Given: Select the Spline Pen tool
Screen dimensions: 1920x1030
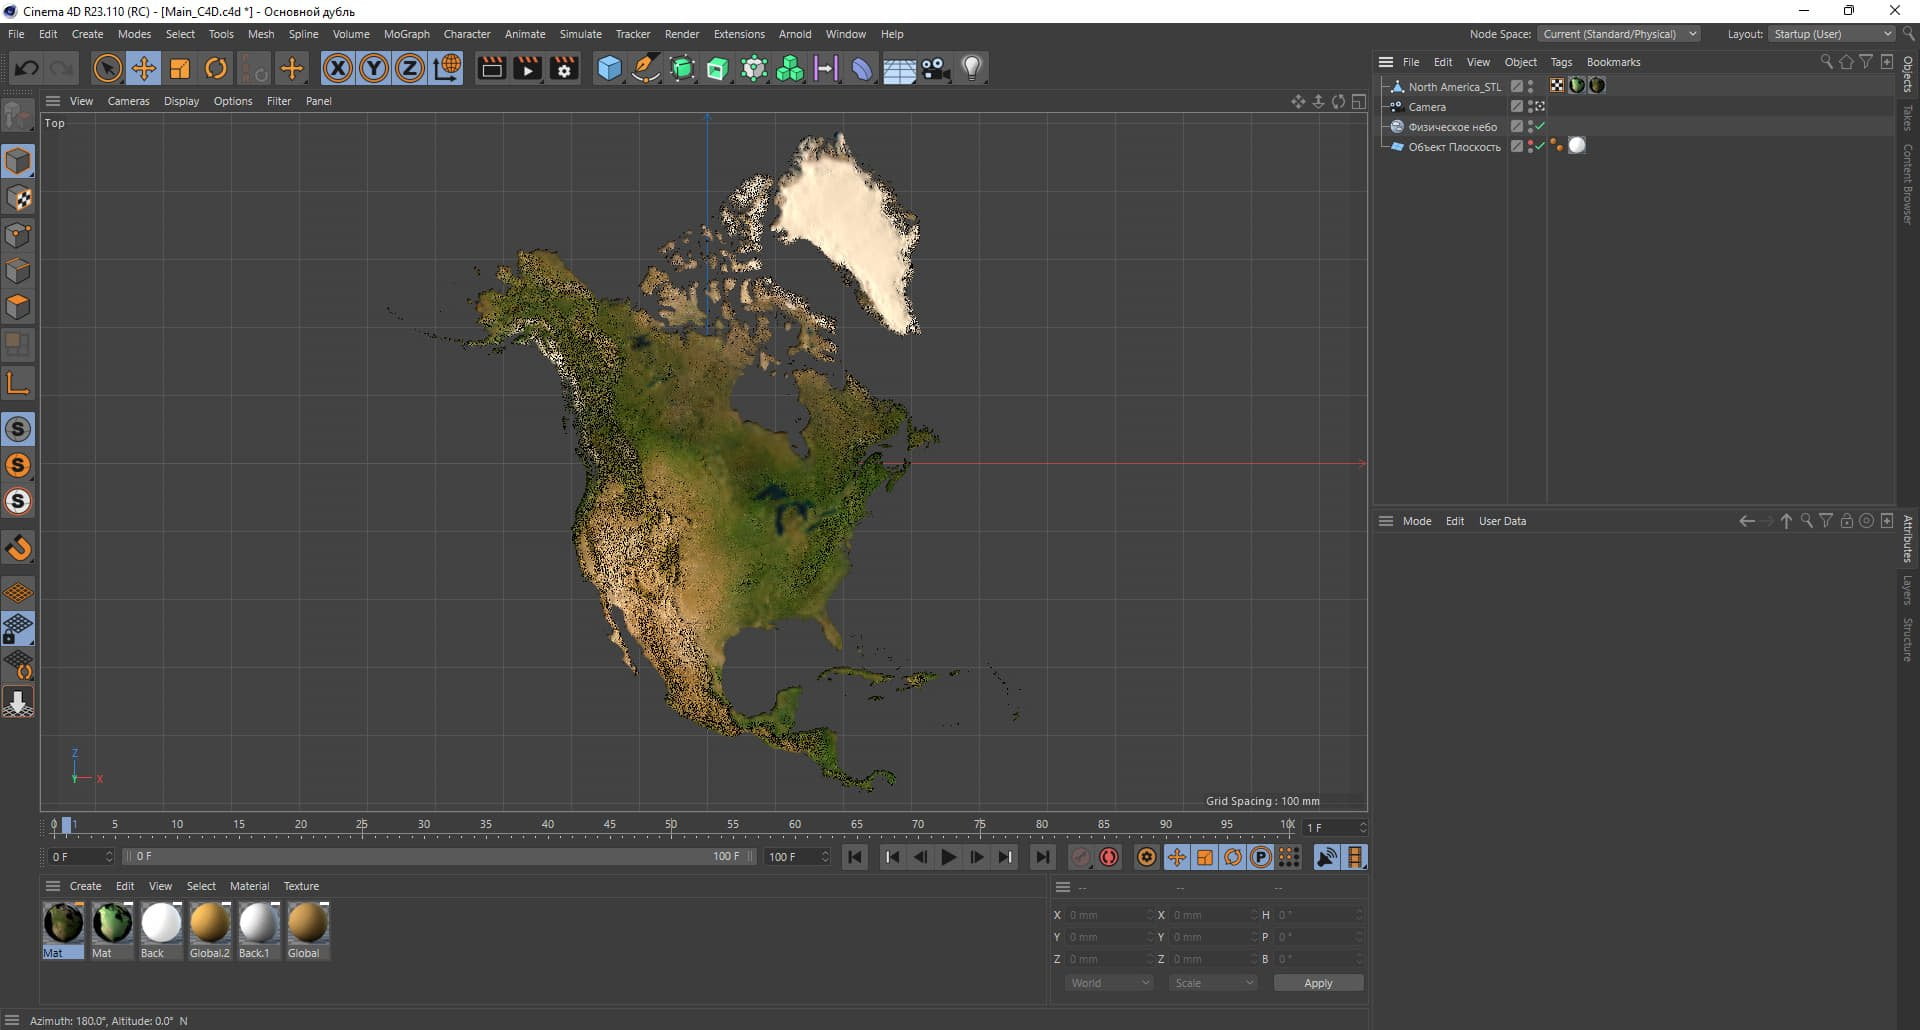Looking at the screenshot, I should [x=646, y=68].
